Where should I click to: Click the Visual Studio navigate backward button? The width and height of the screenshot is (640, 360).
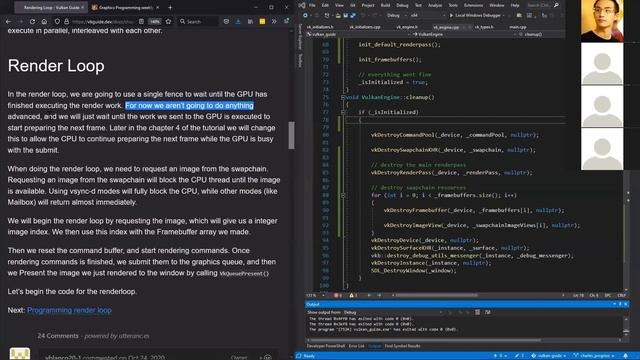(305, 16)
